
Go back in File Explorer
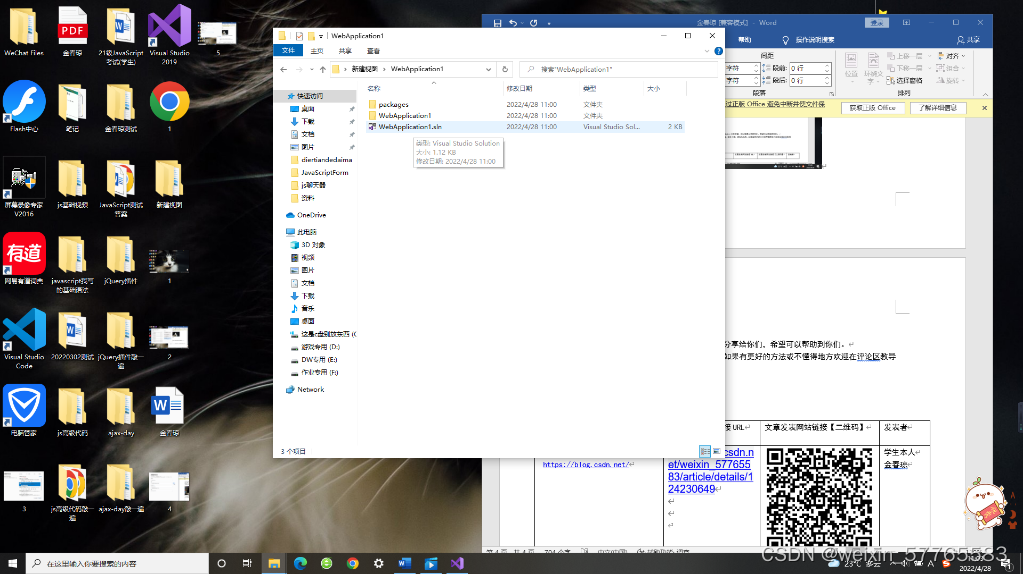[283, 69]
